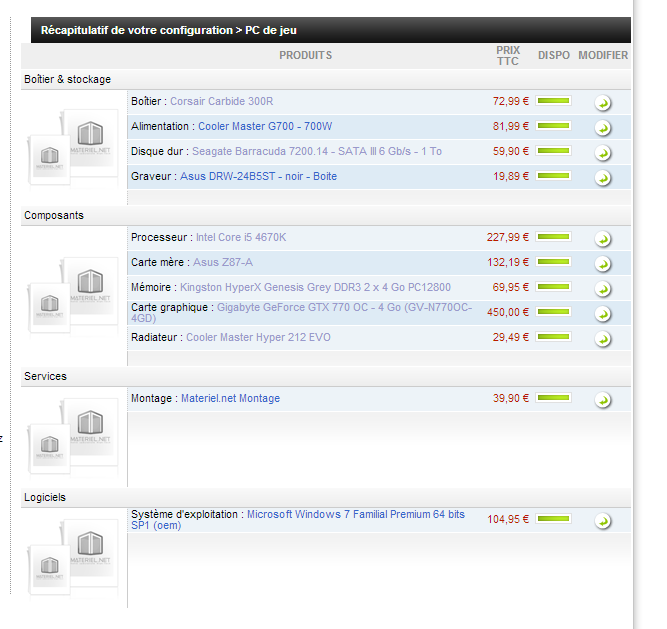This screenshot has width=667, height=629.
Task: Open the Corsair Carbide 300R link
Action: (222, 101)
